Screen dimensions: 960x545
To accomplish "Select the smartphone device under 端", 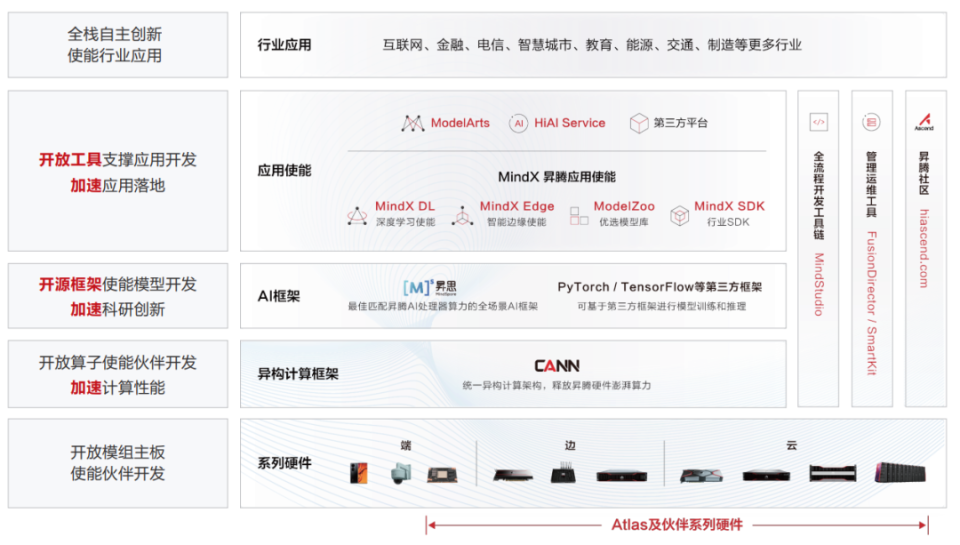I will [359, 473].
